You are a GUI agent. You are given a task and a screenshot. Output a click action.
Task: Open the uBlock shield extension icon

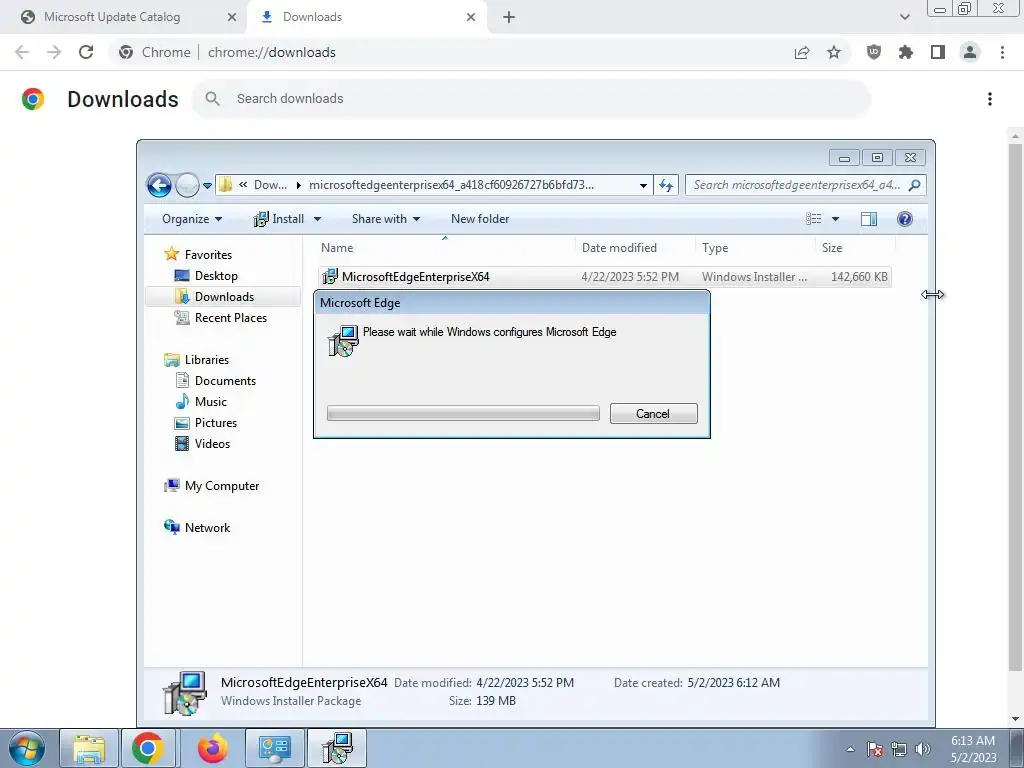pyautogui.click(x=874, y=52)
